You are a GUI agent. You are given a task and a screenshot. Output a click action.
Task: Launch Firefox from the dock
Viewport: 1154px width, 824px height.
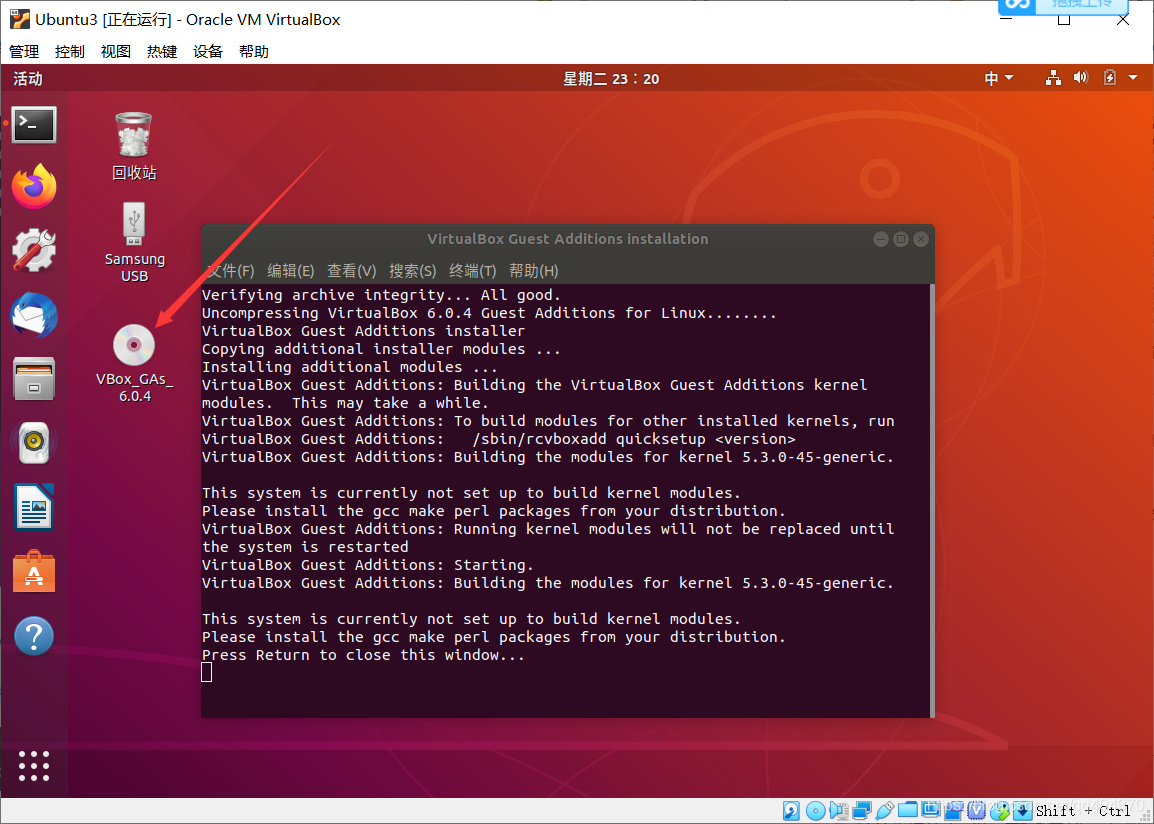coord(34,186)
